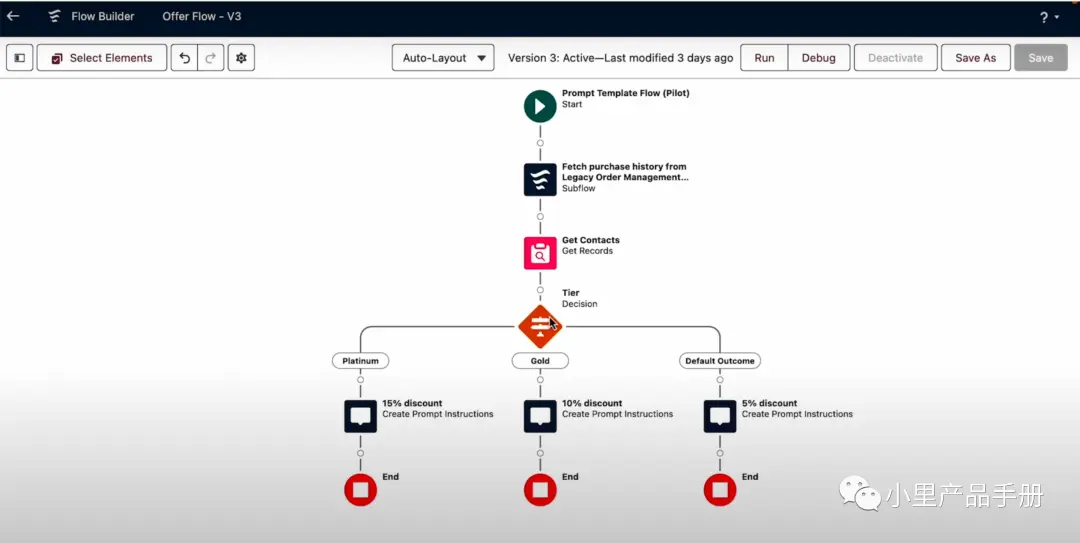
Task: Click the 'Flow Builder' app name text
Action: coord(103,16)
